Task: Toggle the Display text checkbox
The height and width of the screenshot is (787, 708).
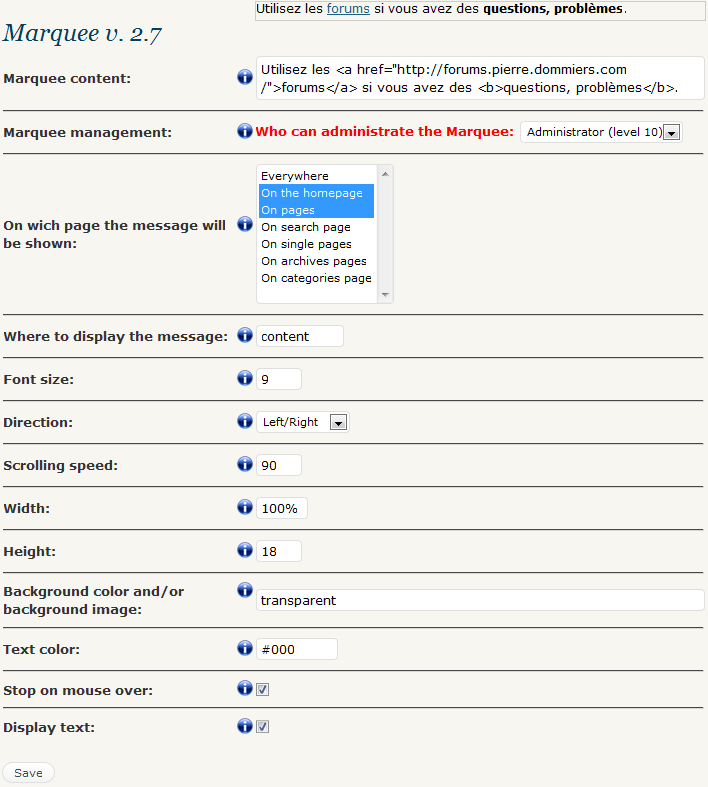Action: pos(262,726)
